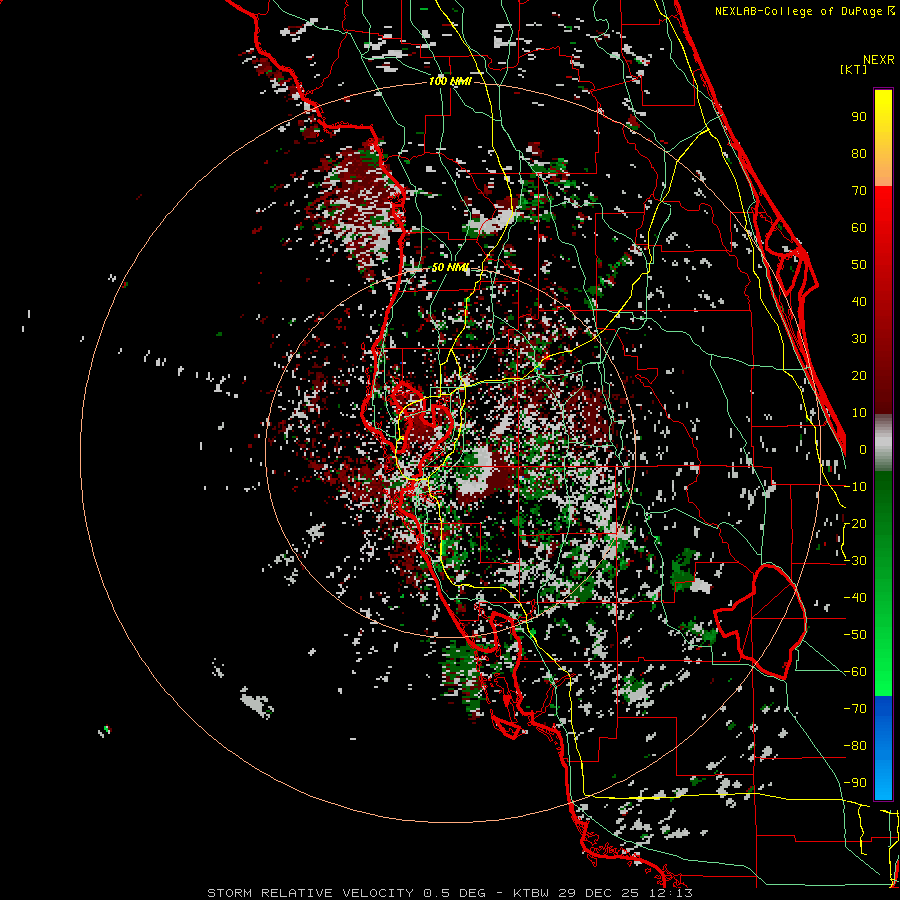Select the 80 knot scale label
Screen dimensions: 900x900
859,153
